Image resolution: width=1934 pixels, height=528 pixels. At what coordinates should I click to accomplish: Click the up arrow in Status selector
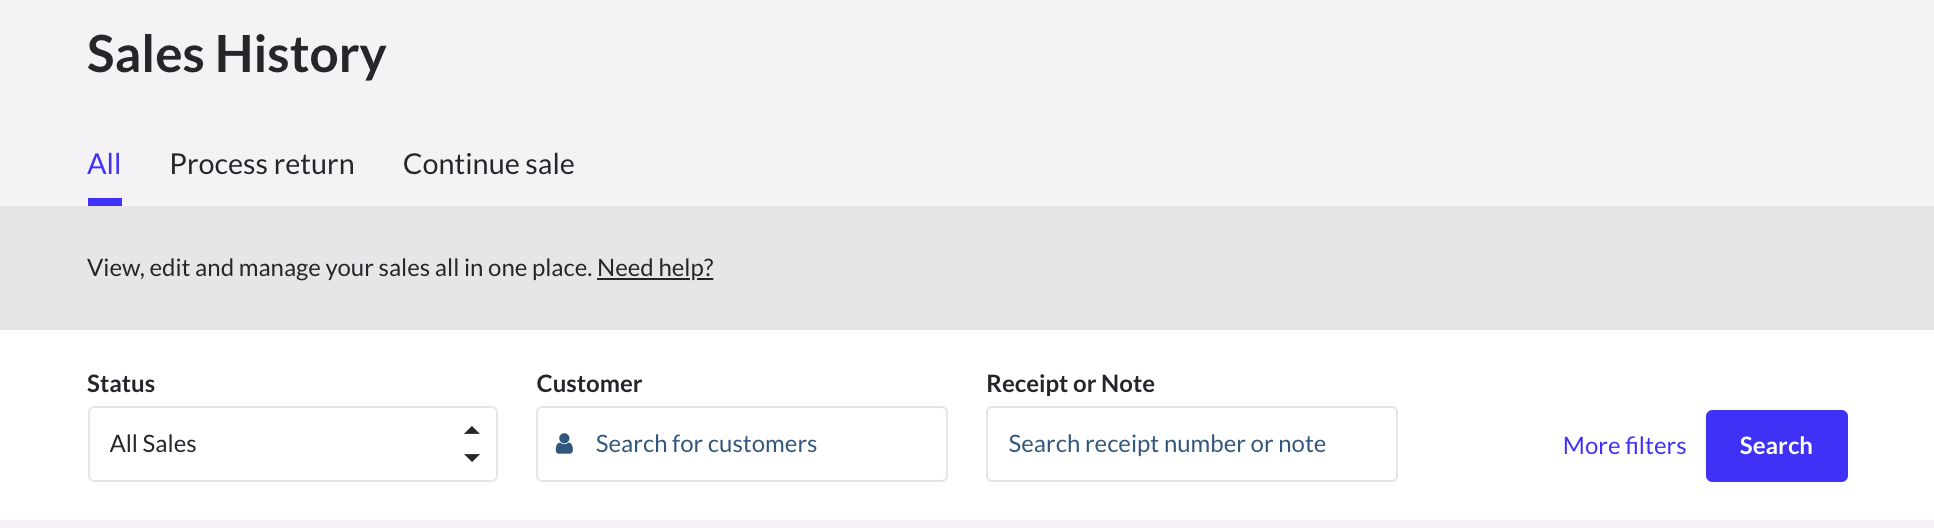472,431
